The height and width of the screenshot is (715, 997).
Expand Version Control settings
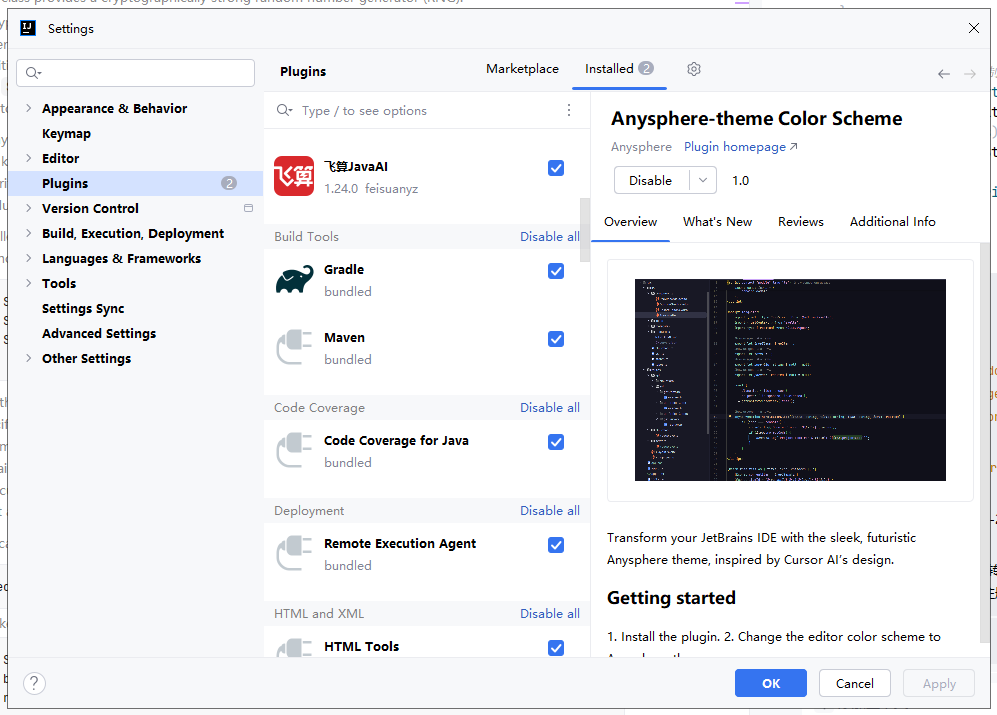click(29, 208)
